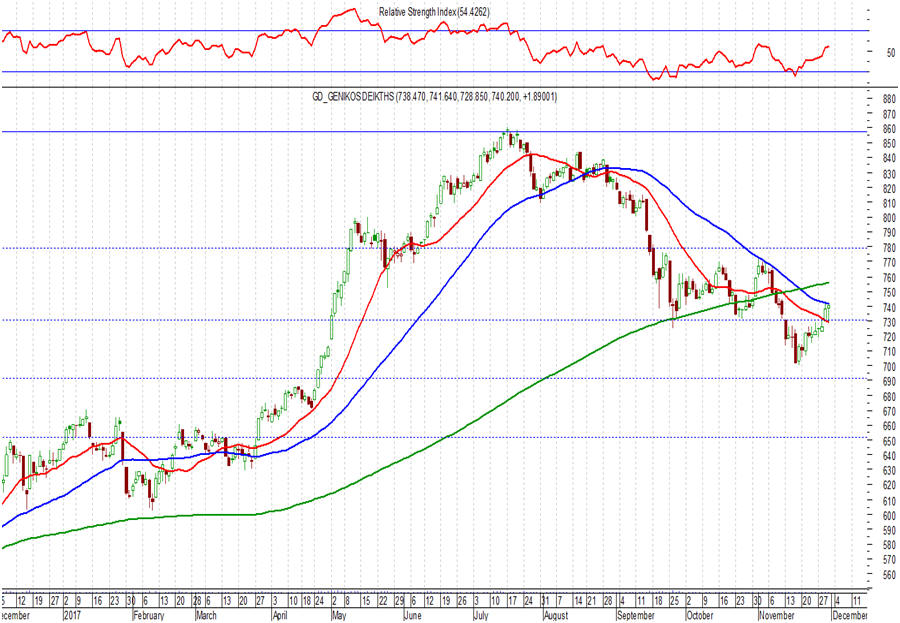This screenshot has width=900, height=623.
Task: Select the October month label
Action: pyautogui.click(x=700, y=615)
